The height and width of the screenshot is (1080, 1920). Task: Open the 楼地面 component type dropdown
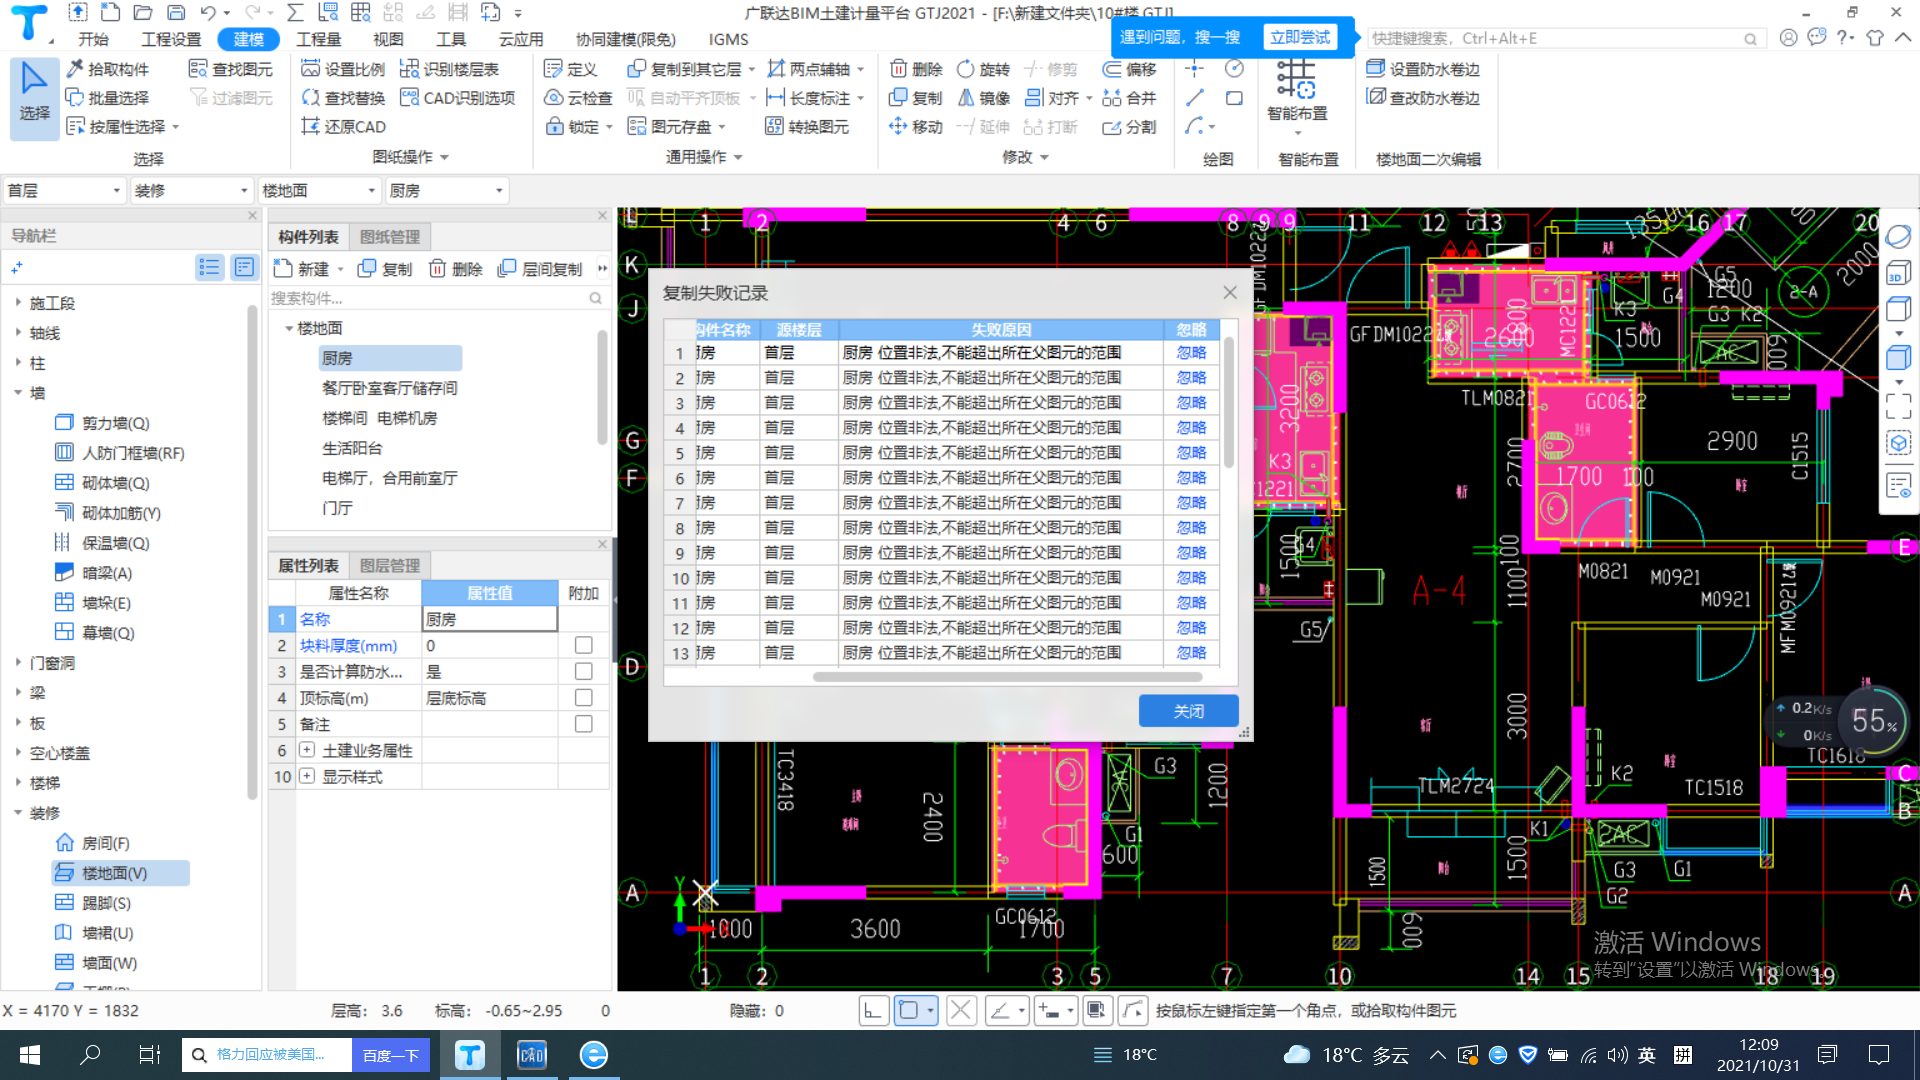[318, 191]
